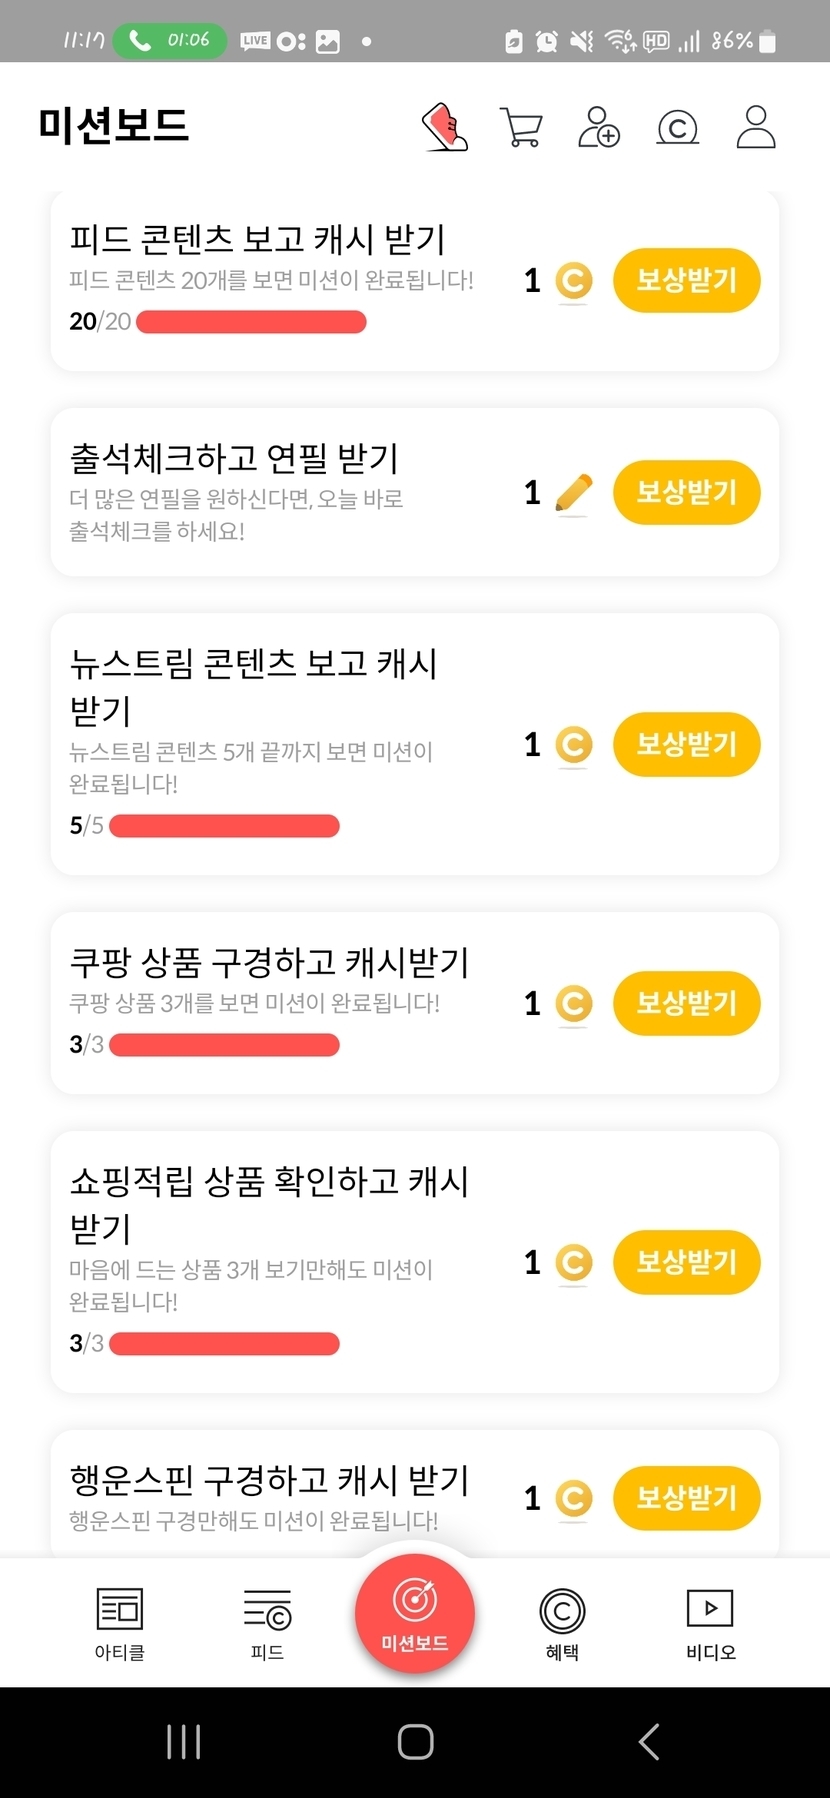Image resolution: width=830 pixels, height=1798 pixels.
Task: Tap the red sneaker icon in header
Action: click(x=445, y=127)
